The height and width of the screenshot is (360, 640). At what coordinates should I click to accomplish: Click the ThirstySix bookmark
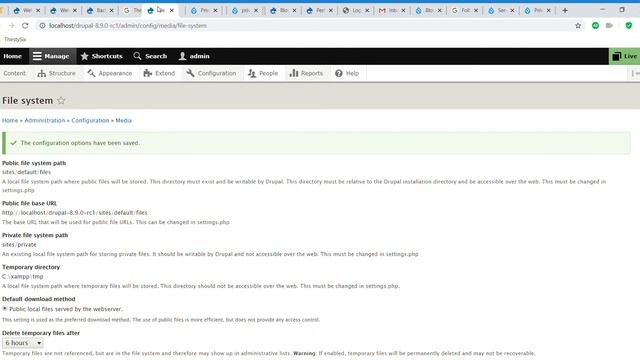[15, 40]
